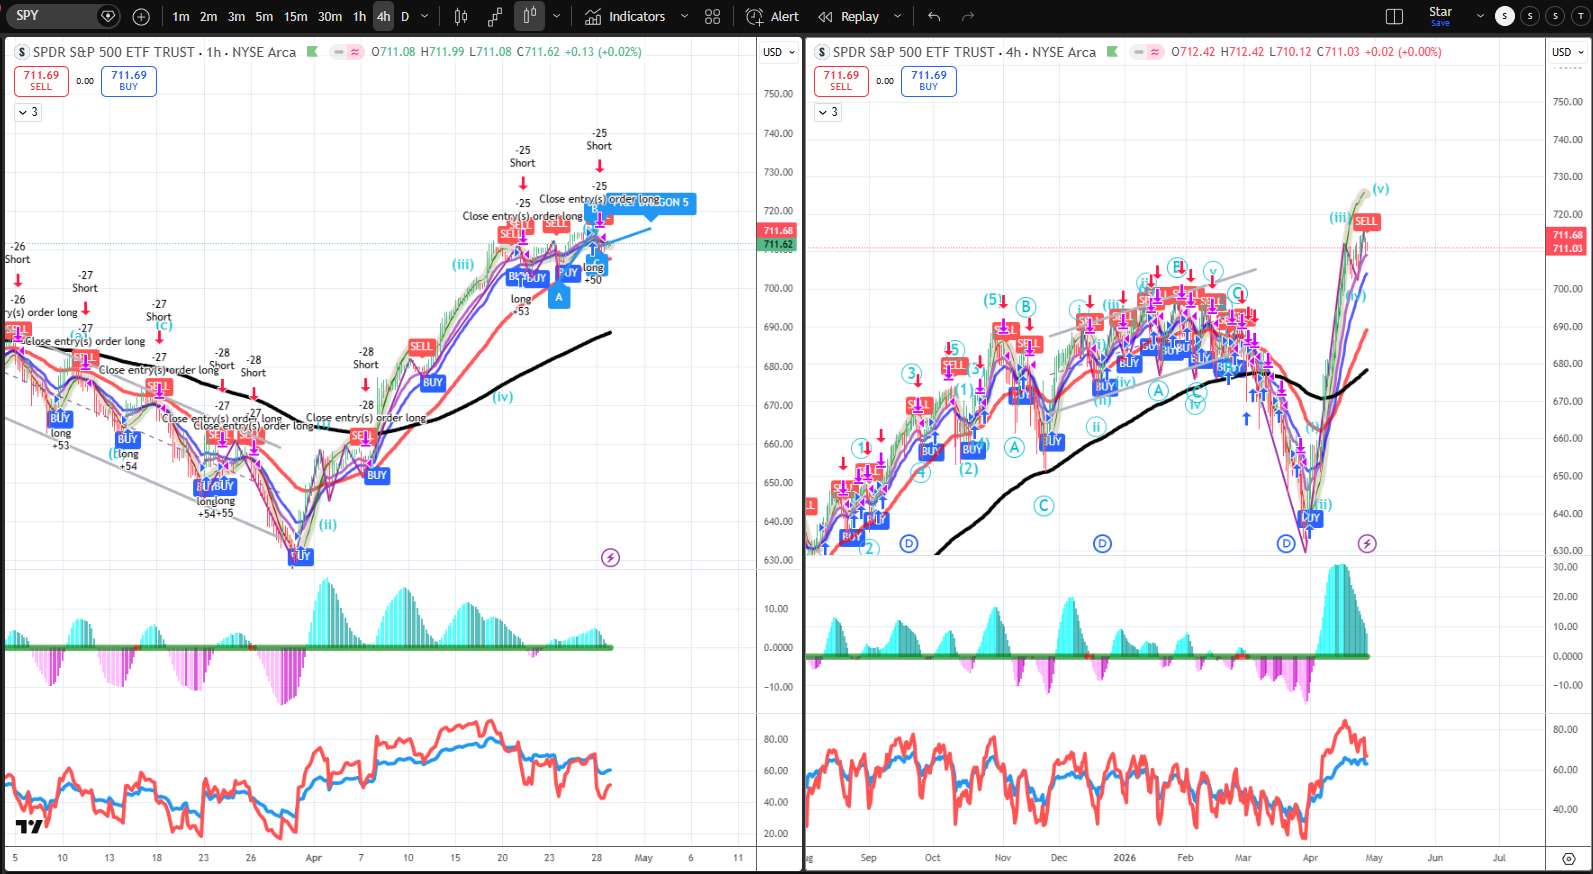Click the undo arrow
The height and width of the screenshot is (874, 1593).
934,16
